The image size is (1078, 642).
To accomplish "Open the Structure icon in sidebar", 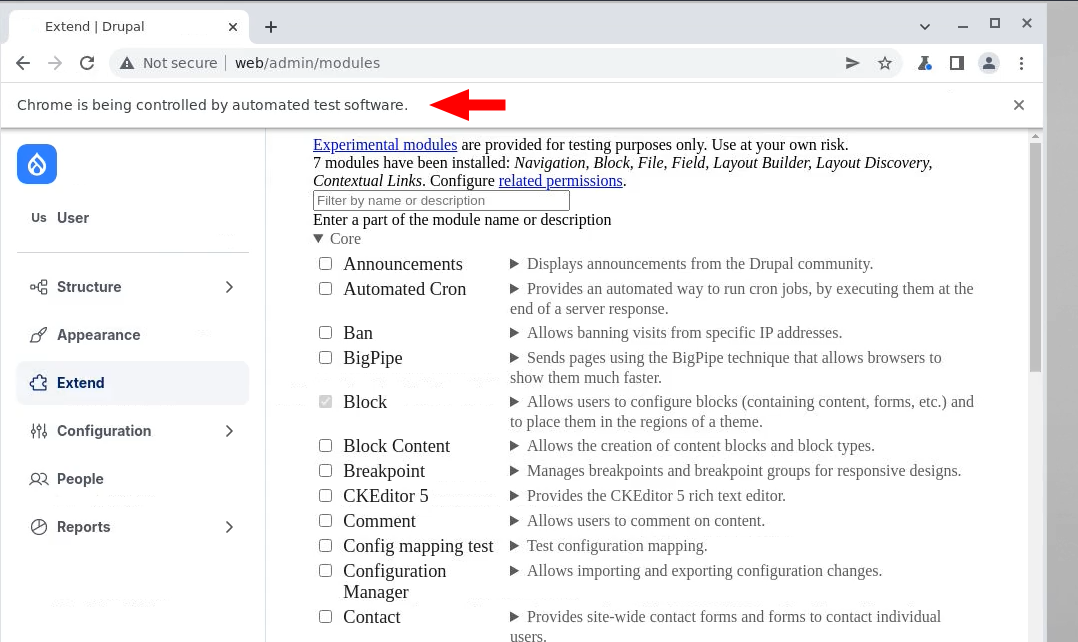I will [38, 287].
